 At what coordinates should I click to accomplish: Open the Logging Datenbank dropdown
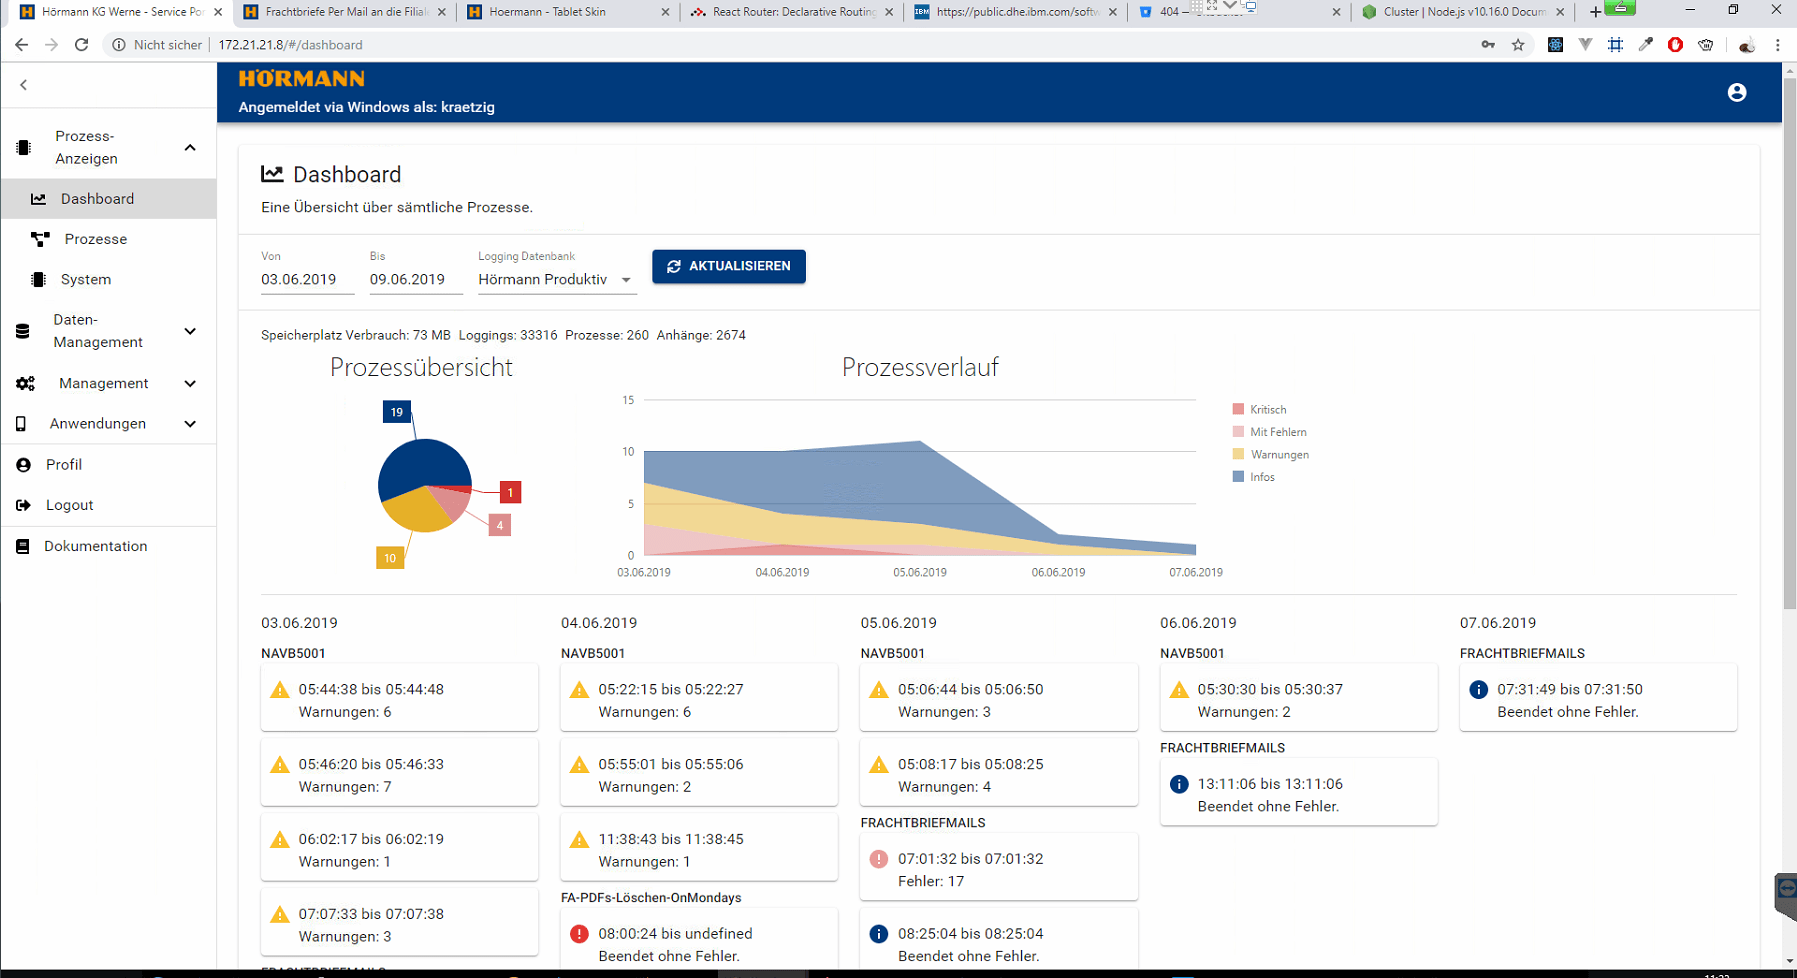556,279
